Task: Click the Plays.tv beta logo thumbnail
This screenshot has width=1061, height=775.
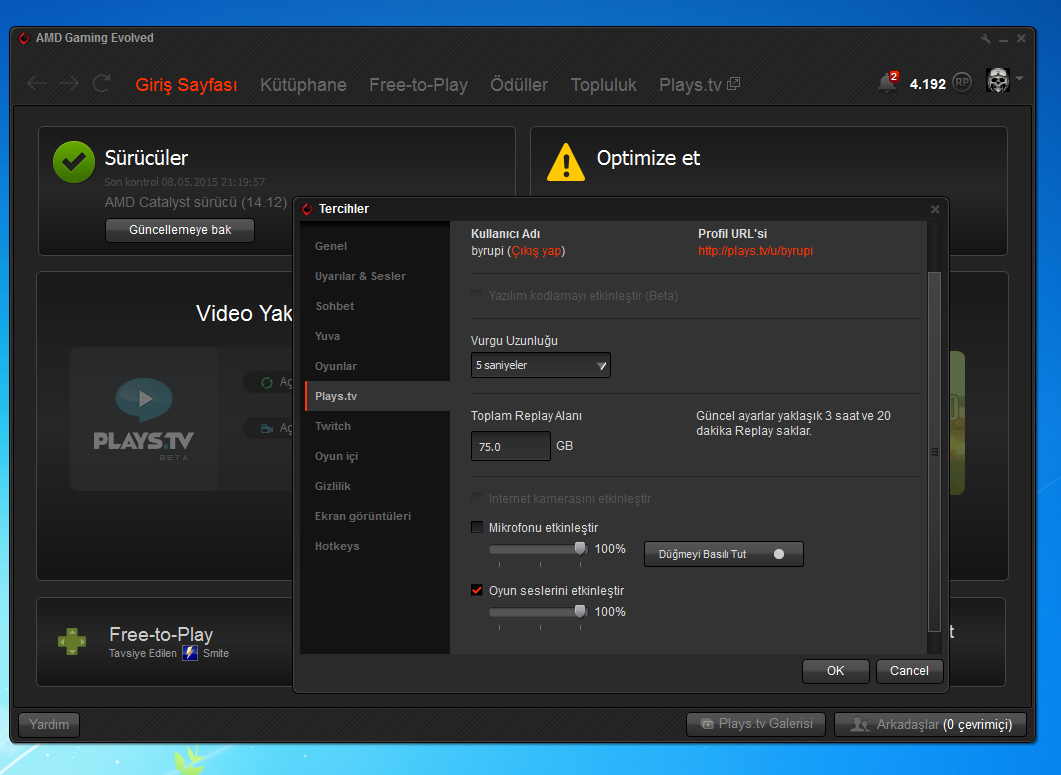Action: coord(143,419)
